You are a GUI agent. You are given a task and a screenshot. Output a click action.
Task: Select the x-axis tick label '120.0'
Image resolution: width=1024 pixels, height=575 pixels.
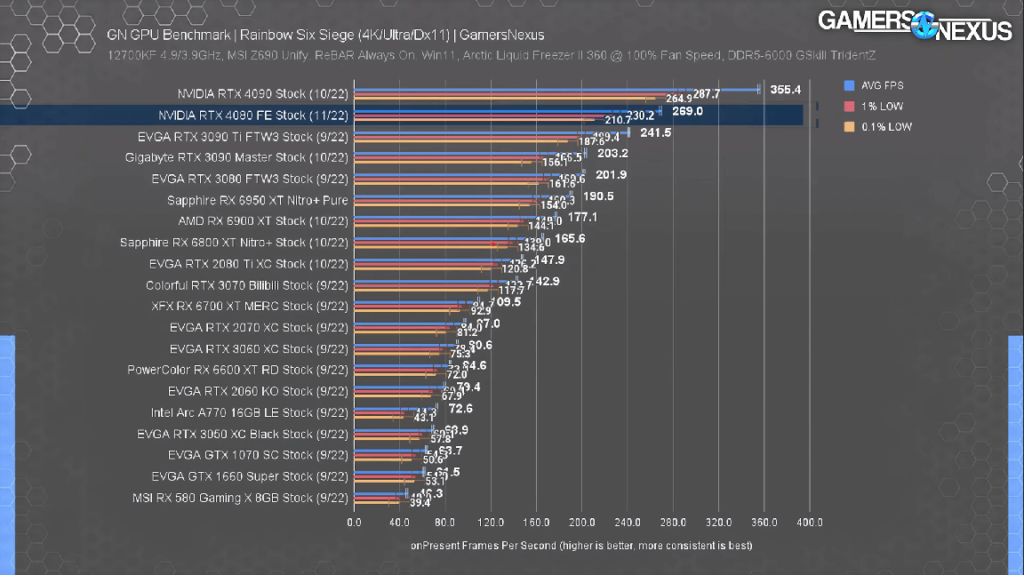tap(490, 523)
